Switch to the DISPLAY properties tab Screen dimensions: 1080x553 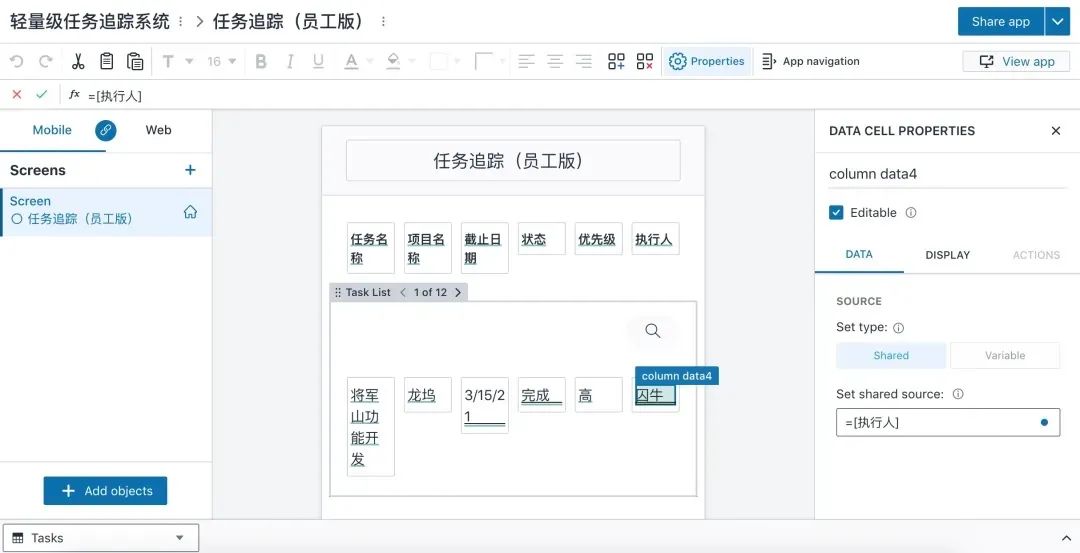[x=948, y=255]
